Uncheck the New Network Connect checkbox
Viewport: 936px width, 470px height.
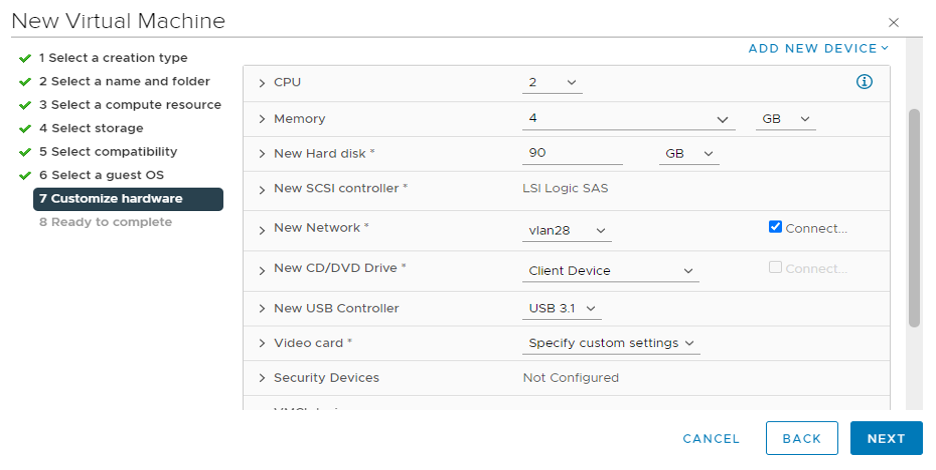pyautogui.click(x=775, y=227)
